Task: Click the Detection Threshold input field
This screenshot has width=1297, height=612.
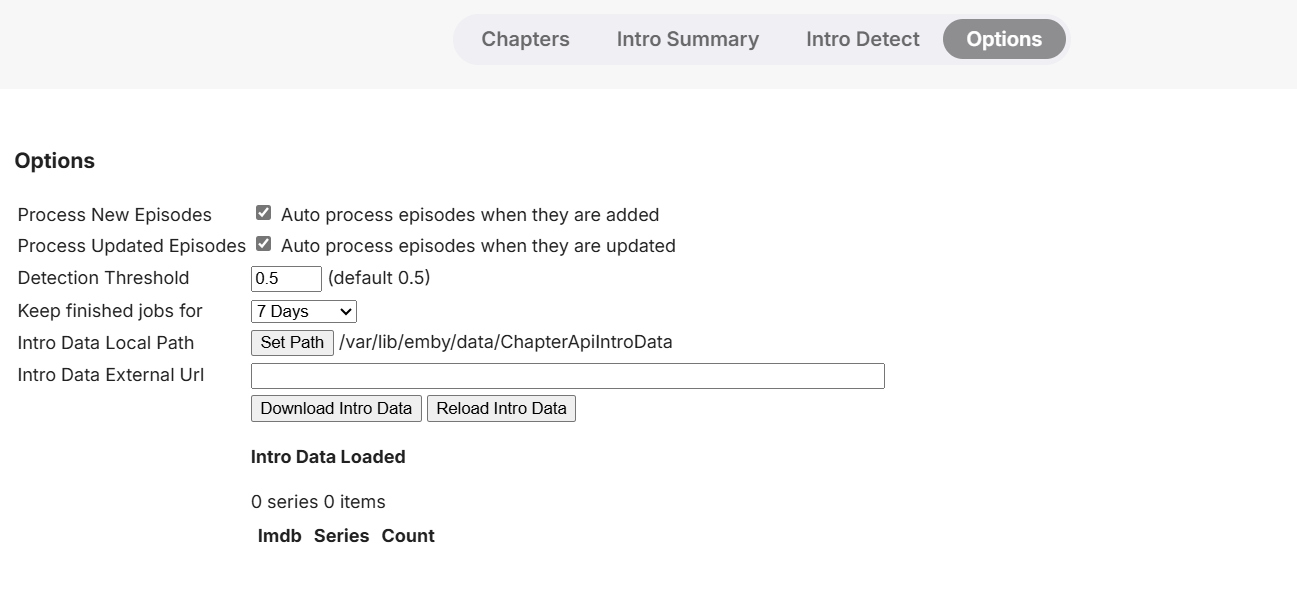Action: pyautogui.click(x=286, y=279)
